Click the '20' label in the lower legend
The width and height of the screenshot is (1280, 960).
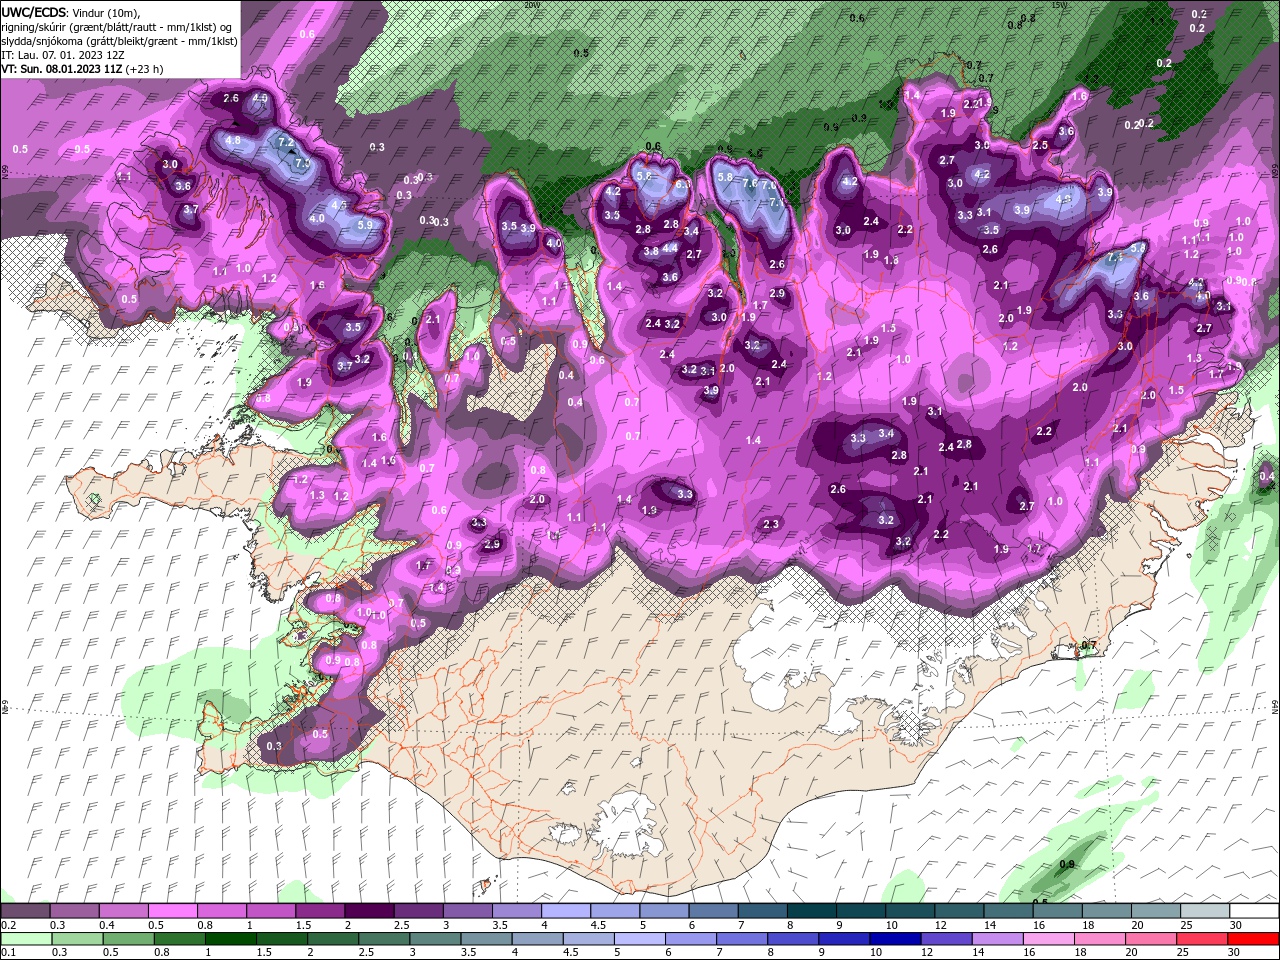1131,954
